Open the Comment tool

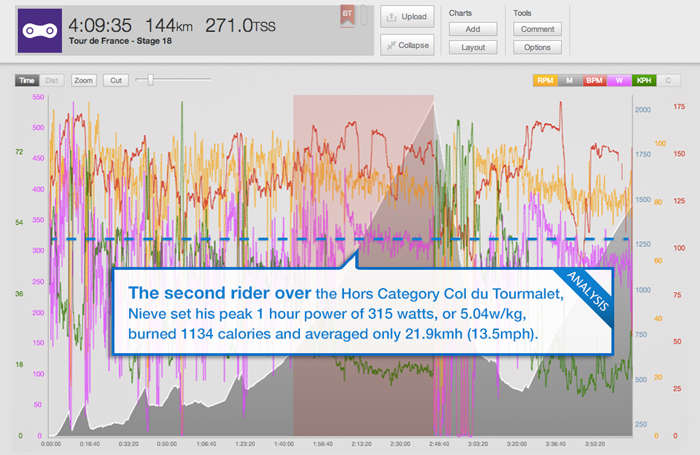tap(537, 29)
